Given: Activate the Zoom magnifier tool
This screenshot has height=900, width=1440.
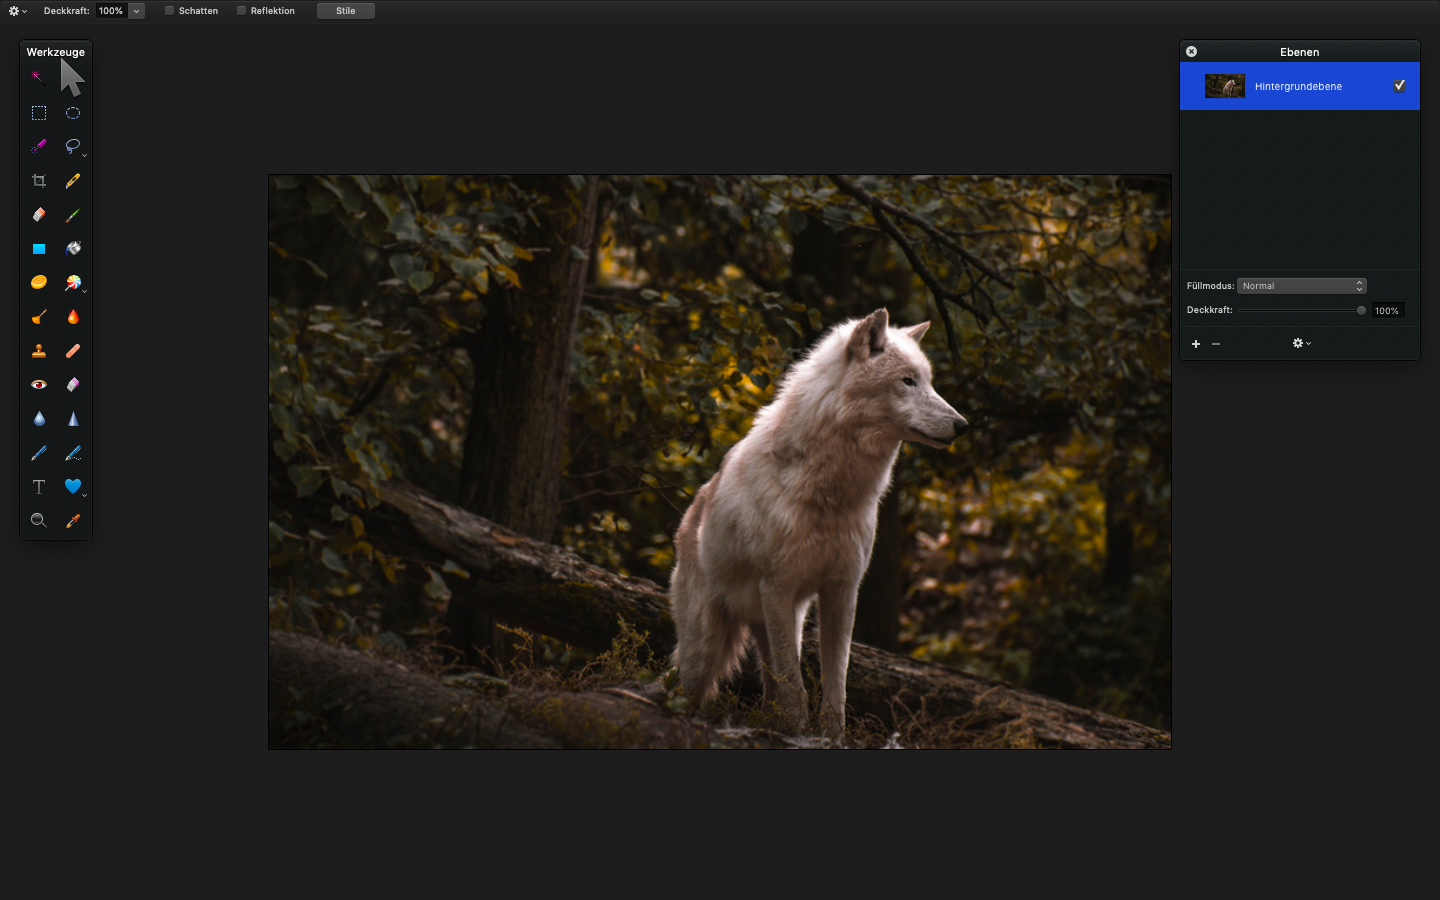Looking at the screenshot, I should pos(39,521).
